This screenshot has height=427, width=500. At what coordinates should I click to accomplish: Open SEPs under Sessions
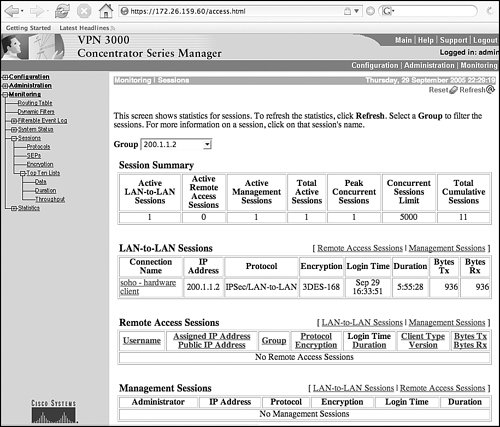tap(34, 156)
